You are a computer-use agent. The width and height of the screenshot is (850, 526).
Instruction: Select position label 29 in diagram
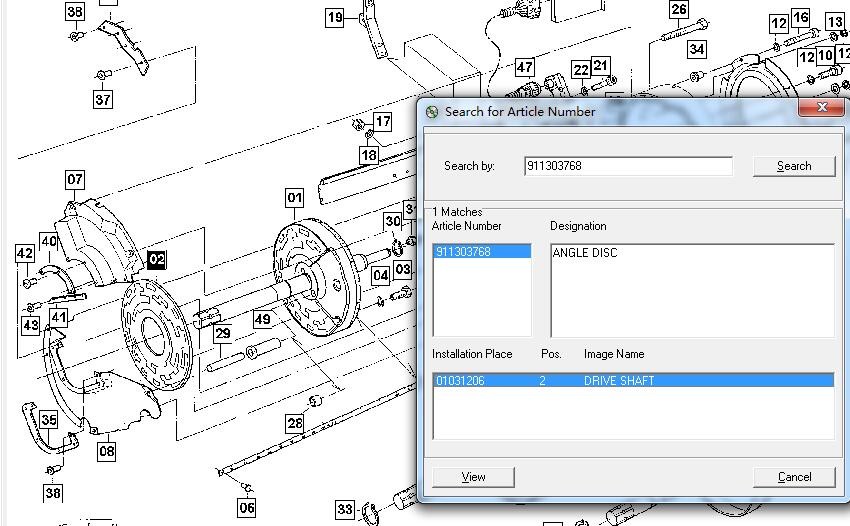(x=222, y=333)
